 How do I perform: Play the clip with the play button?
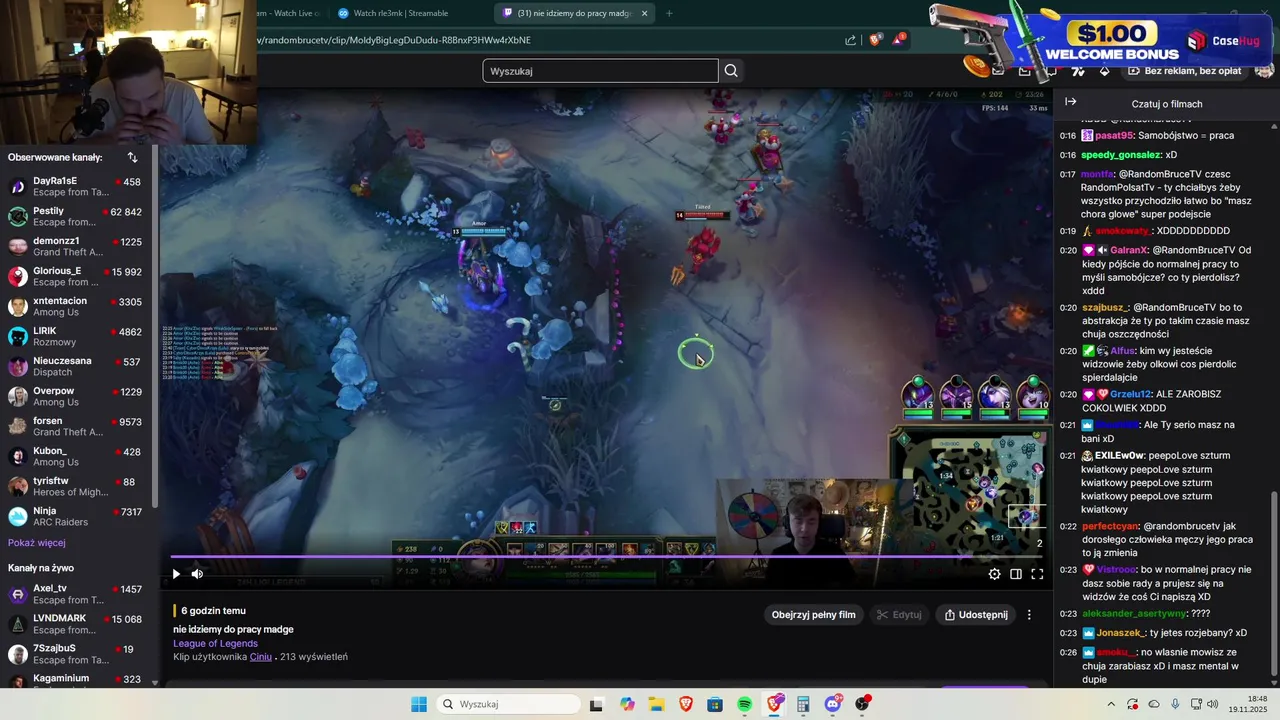point(176,574)
